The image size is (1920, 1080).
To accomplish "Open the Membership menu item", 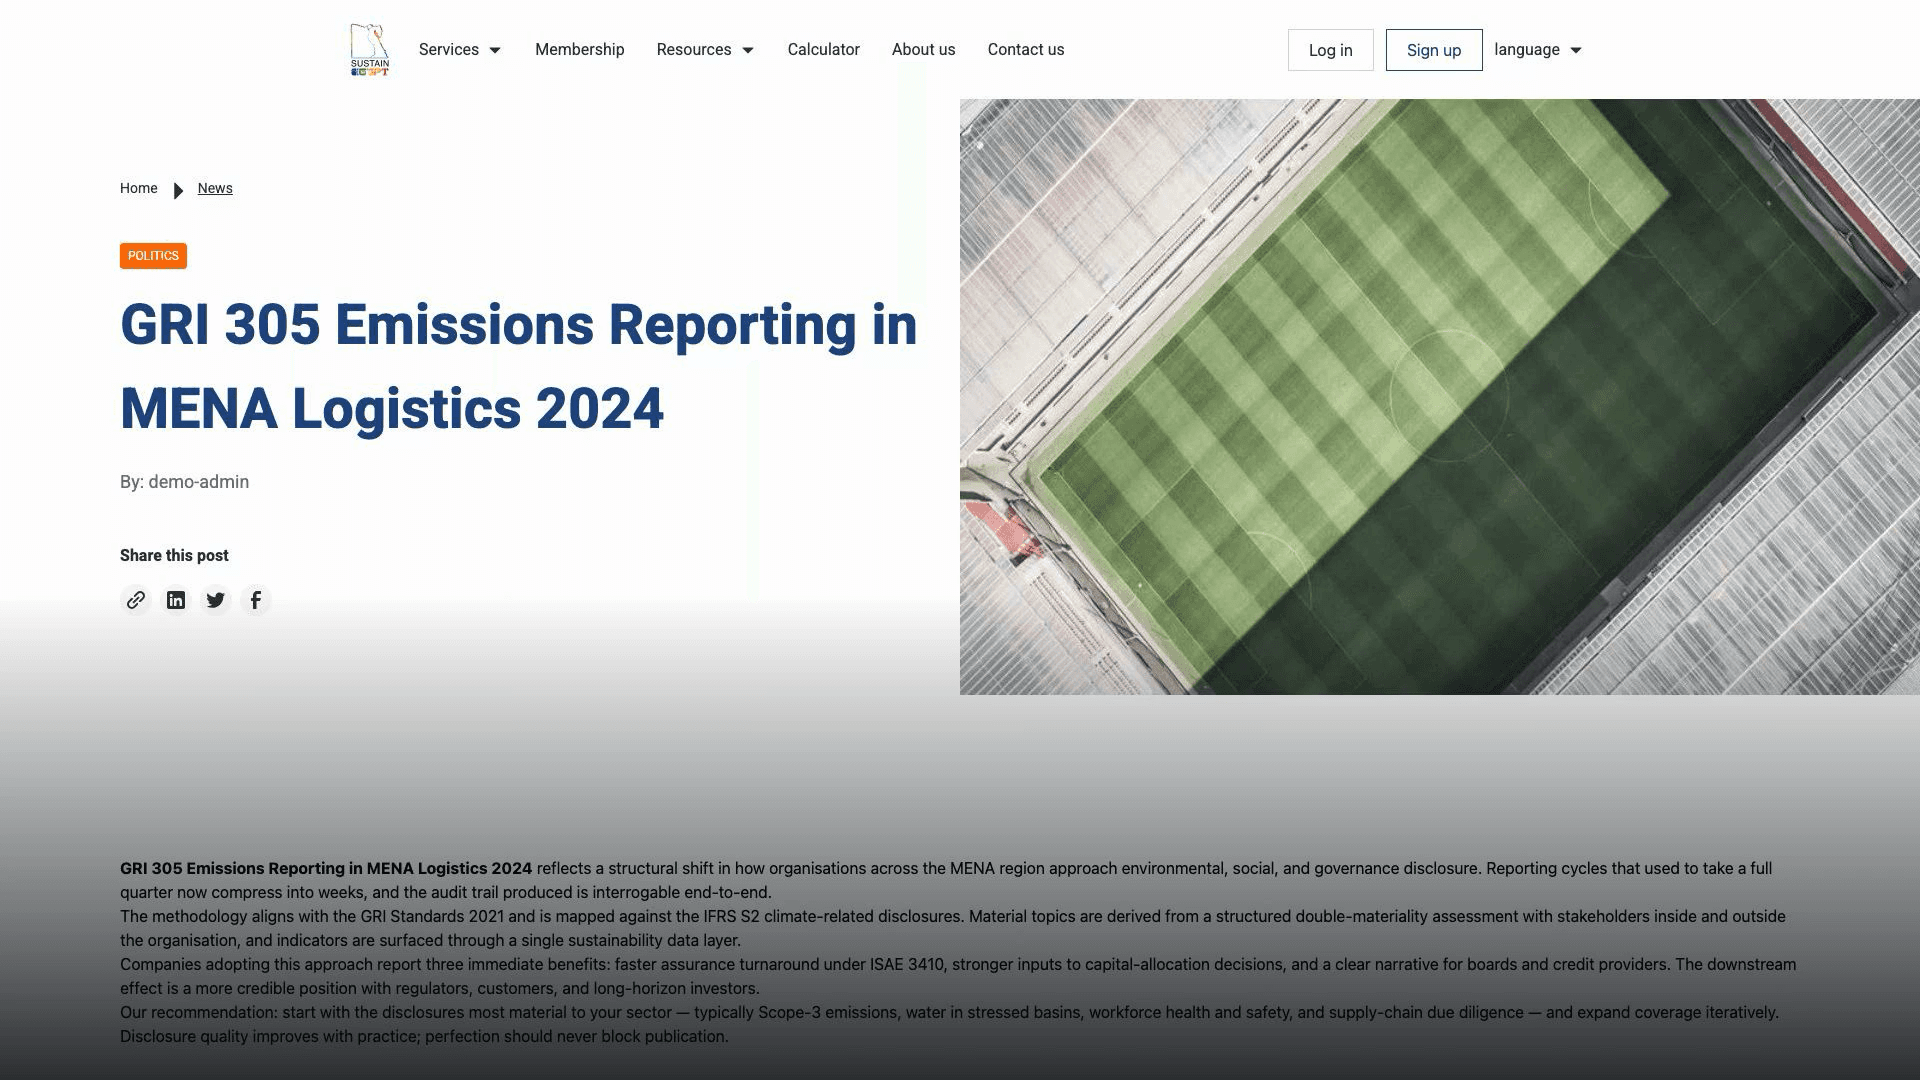I will 580,50.
